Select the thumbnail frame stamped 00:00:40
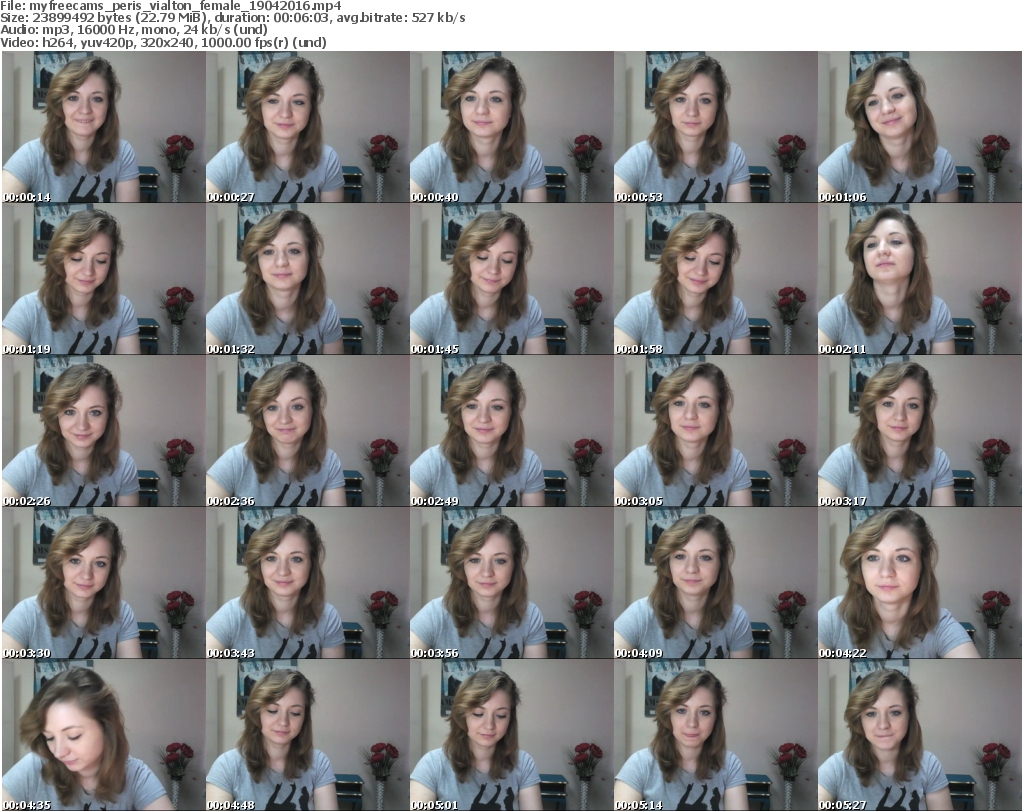 (x=511, y=127)
